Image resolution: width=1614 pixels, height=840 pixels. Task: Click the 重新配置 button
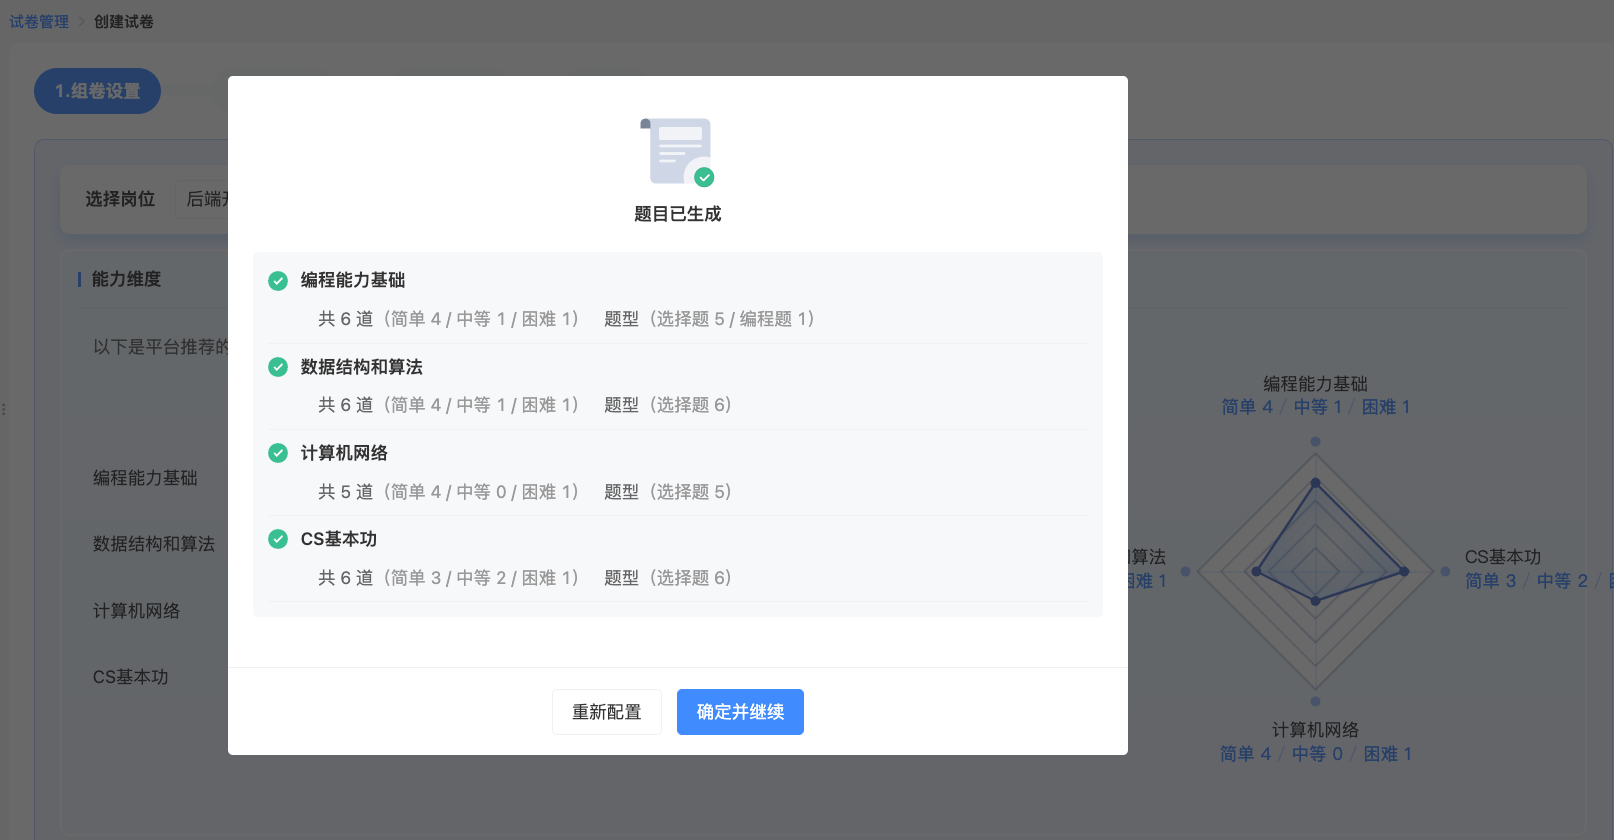(x=607, y=712)
